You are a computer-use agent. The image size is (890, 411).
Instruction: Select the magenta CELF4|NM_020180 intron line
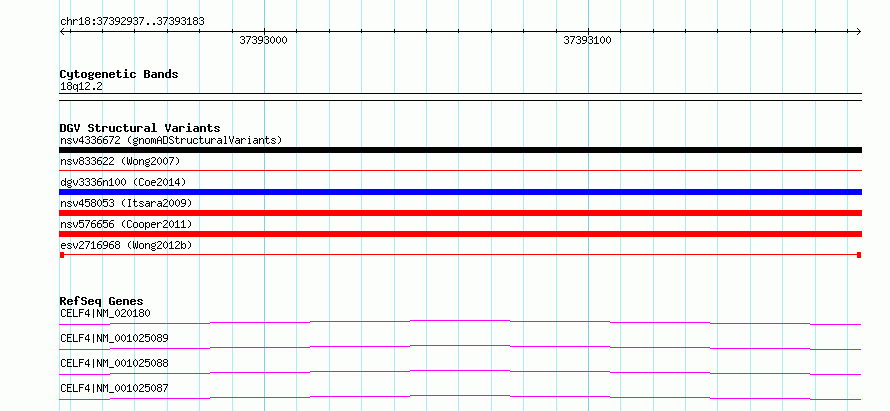click(x=460, y=322)
